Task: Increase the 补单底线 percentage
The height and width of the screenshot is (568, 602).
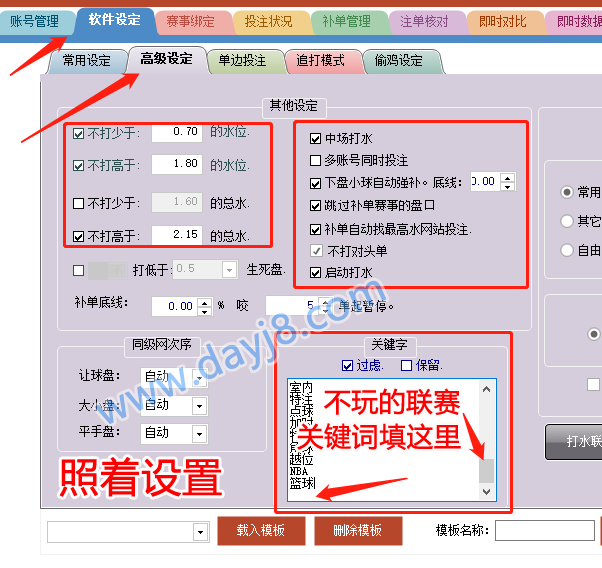Action: [x=205, y=303]
